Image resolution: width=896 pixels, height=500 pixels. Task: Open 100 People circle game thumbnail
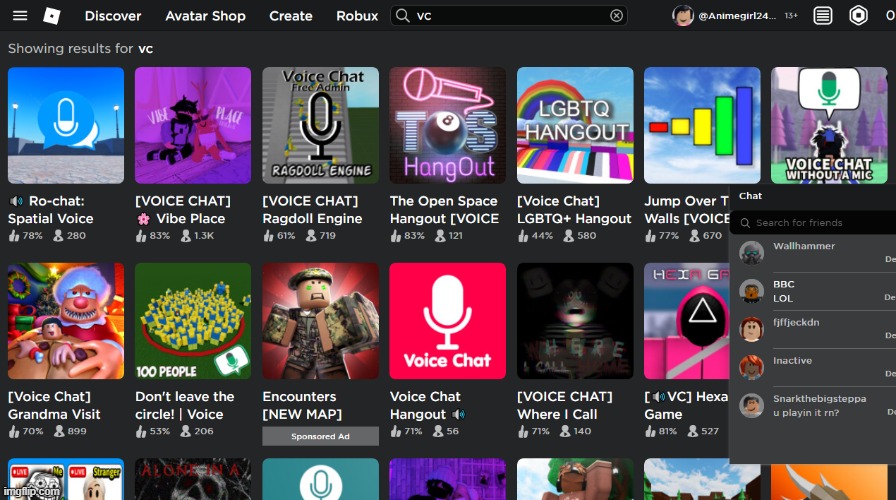[x=193, y=321]
